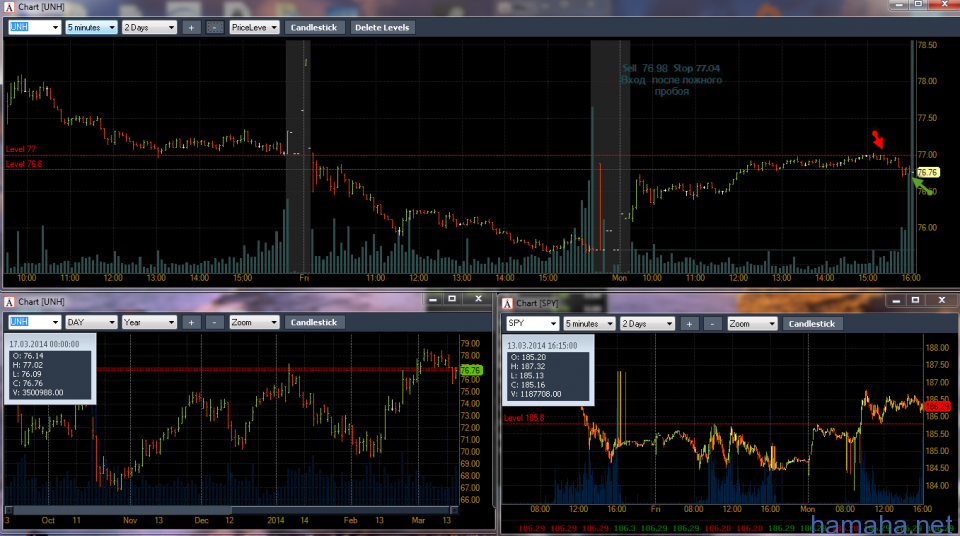Maximize the top Chart [UNH] window

918,4
